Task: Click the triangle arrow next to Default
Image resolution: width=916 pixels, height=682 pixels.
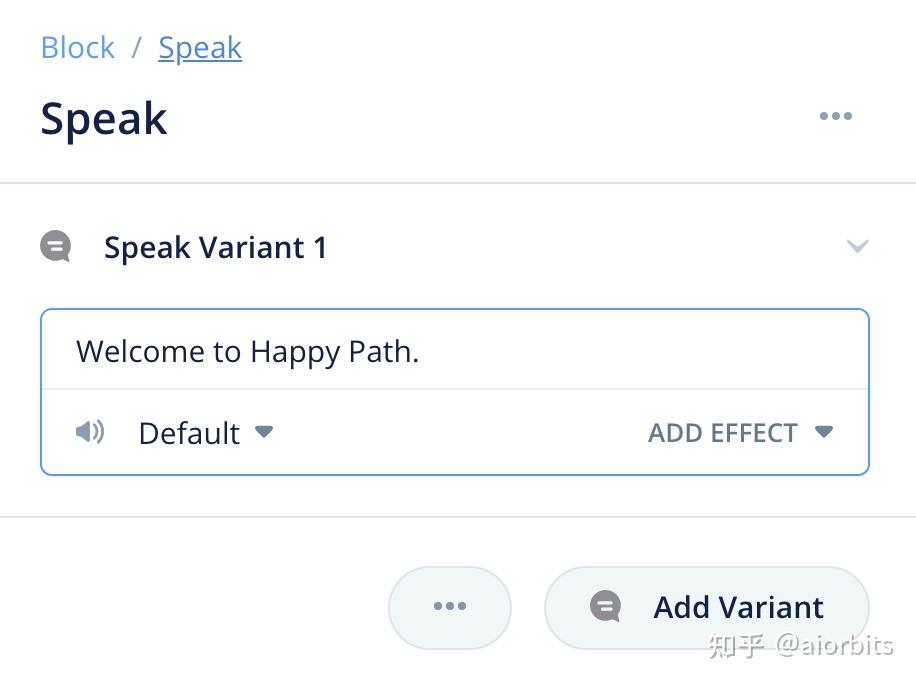Action: point(264,432)
